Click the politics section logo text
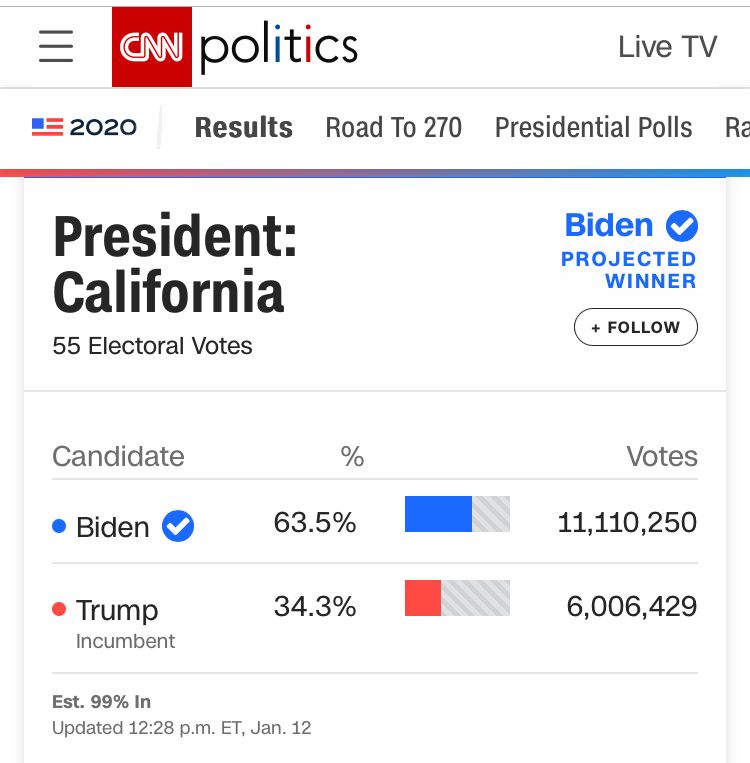Image resolution: width=750 pixels, height=763 pixels. (x=278, y=47)
